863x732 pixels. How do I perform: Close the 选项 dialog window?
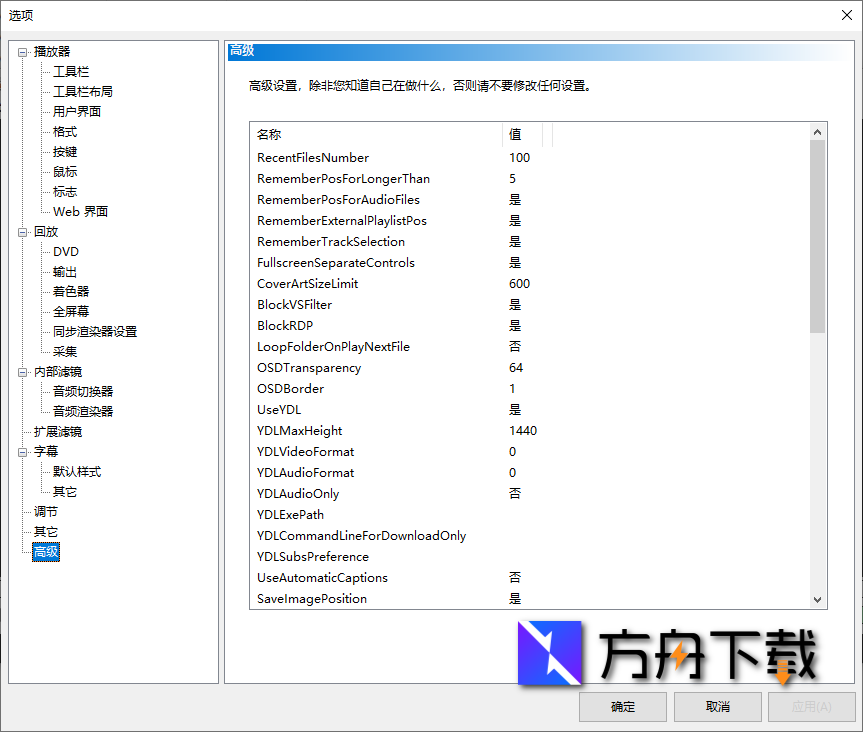846,14
